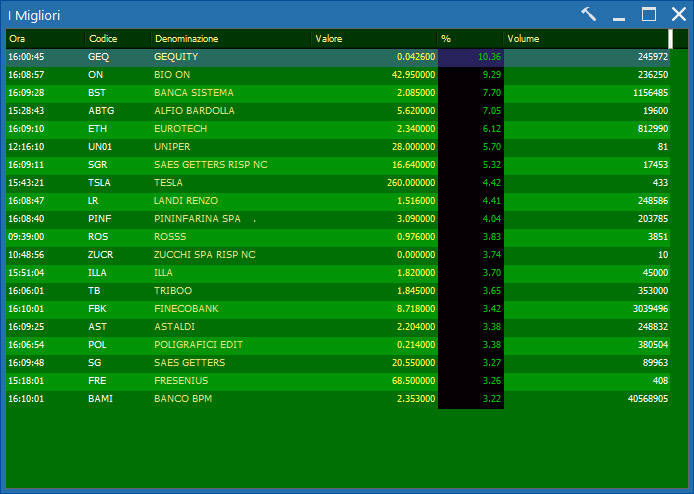Select ZUCCHI SPA RISP NC row
This screenshot has height=494, width=694.
click(x=204, y=255)
